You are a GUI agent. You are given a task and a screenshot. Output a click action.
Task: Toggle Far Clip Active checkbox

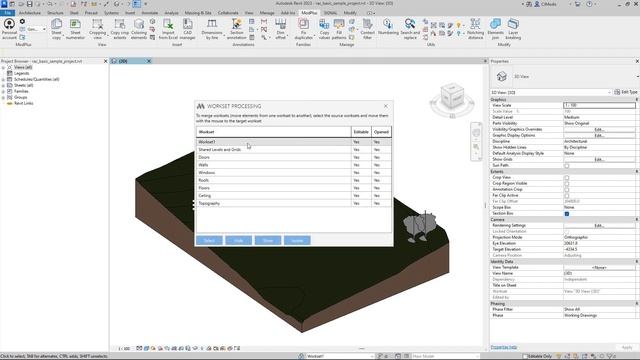pyautogui.click(x=567, y=196)
